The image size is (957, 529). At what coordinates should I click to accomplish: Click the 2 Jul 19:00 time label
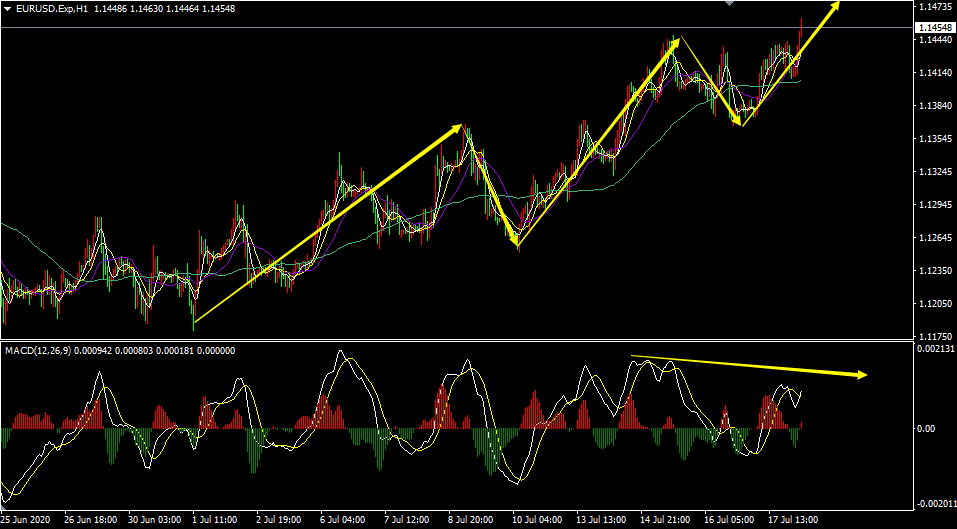tap(279, 520)
